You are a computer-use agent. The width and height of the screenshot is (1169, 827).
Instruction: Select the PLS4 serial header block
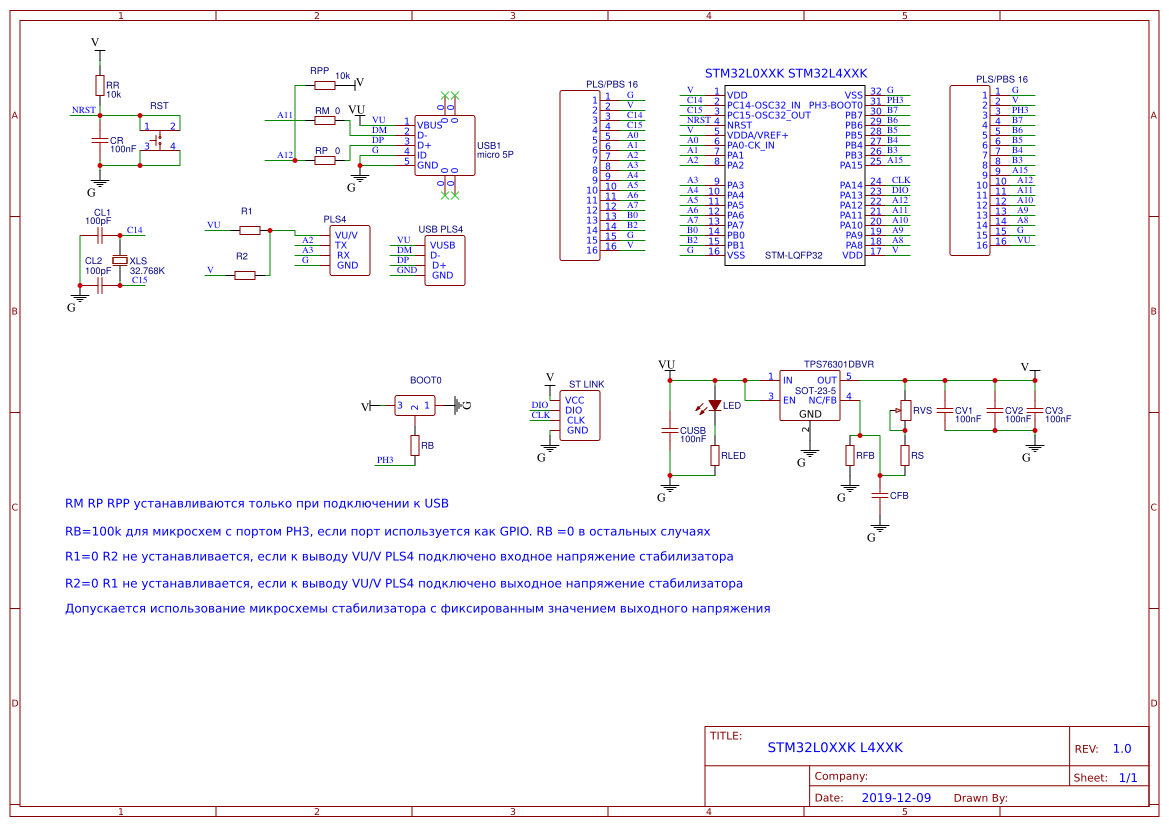pos(350,251)
